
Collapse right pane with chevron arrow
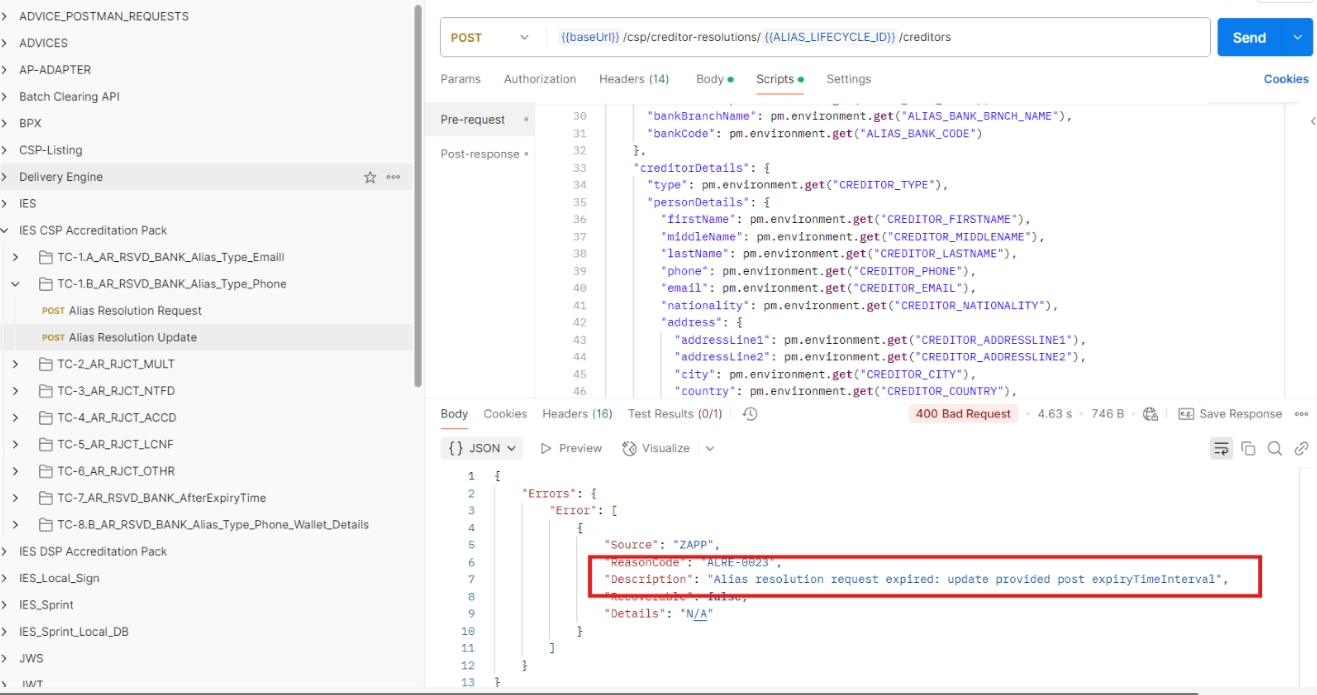click(1312, 121)
